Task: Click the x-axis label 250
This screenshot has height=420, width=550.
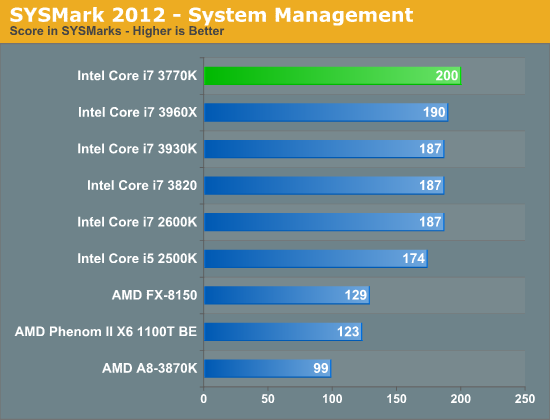Action: (x=525, y=399)
